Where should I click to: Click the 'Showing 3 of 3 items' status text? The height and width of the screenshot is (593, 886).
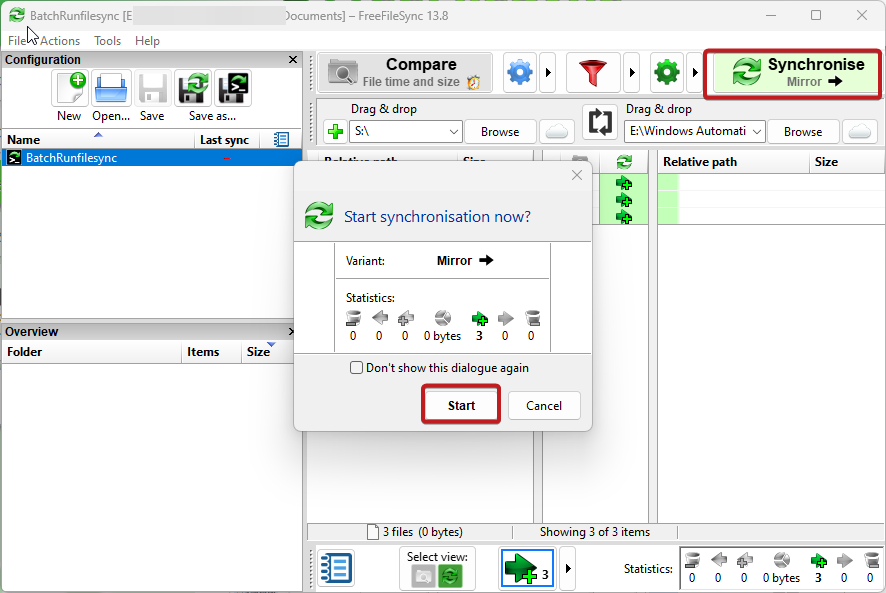594,532
